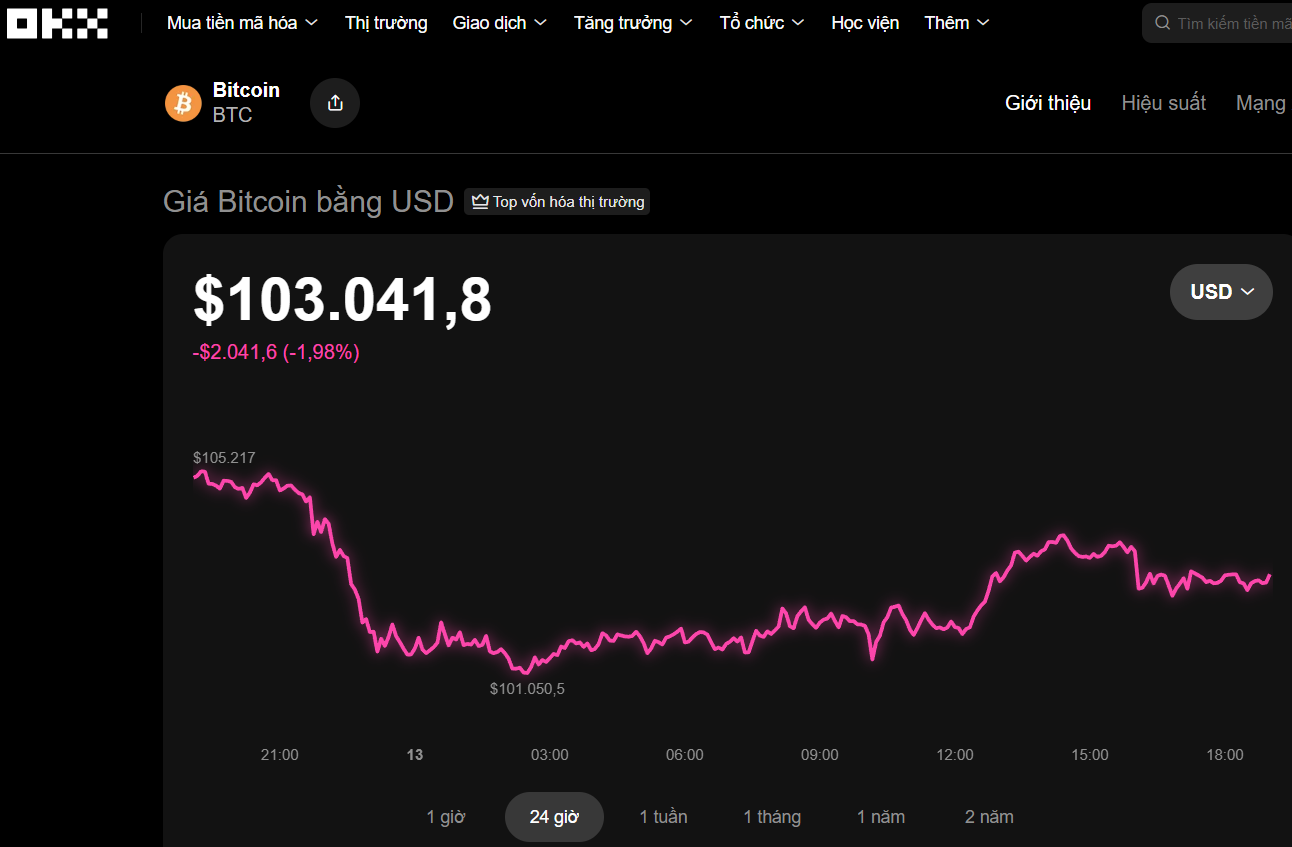This screenshot has height=847, width=1292.
Task: Switch chart to 1 giờ timeframe
Action: coord(446,816)
